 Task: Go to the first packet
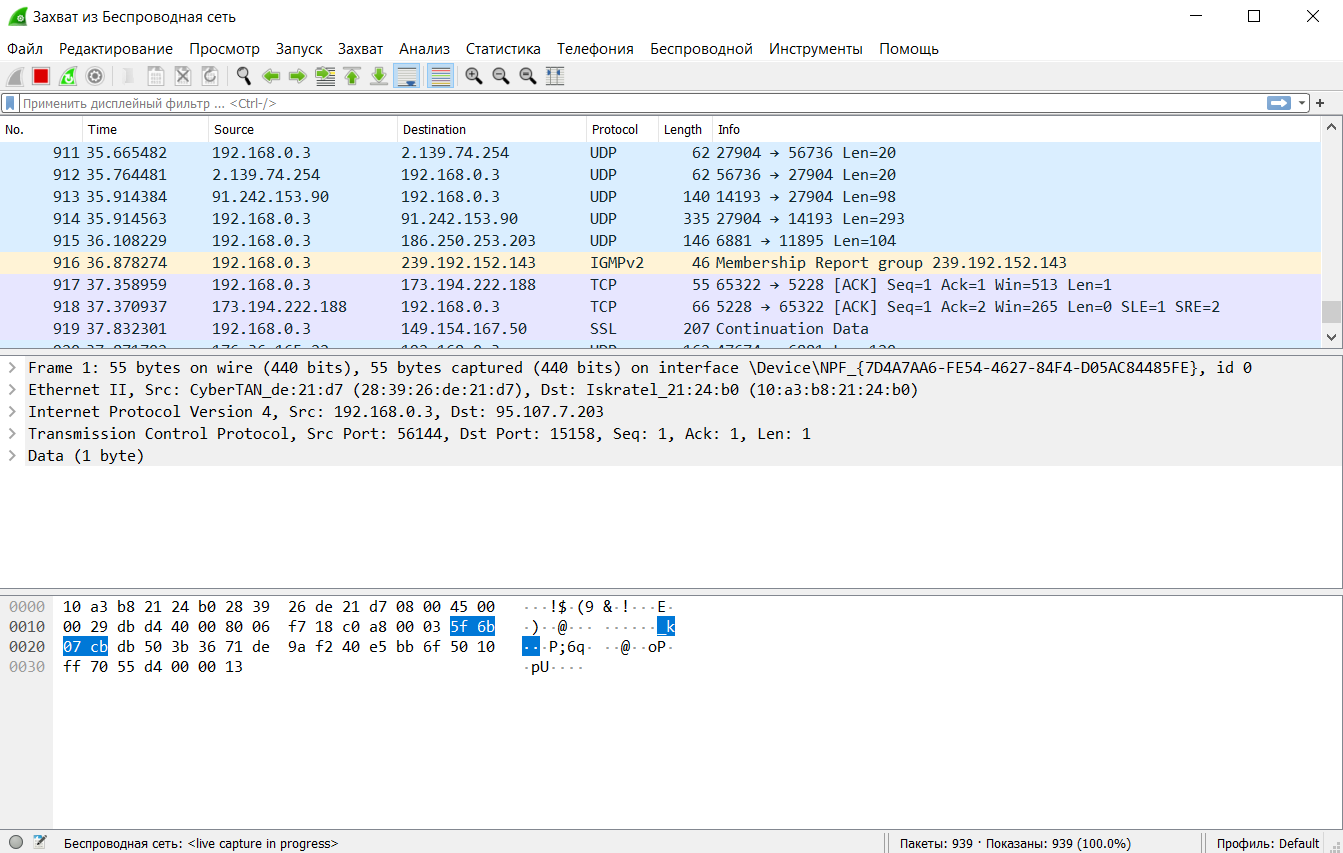coord(352,76)
